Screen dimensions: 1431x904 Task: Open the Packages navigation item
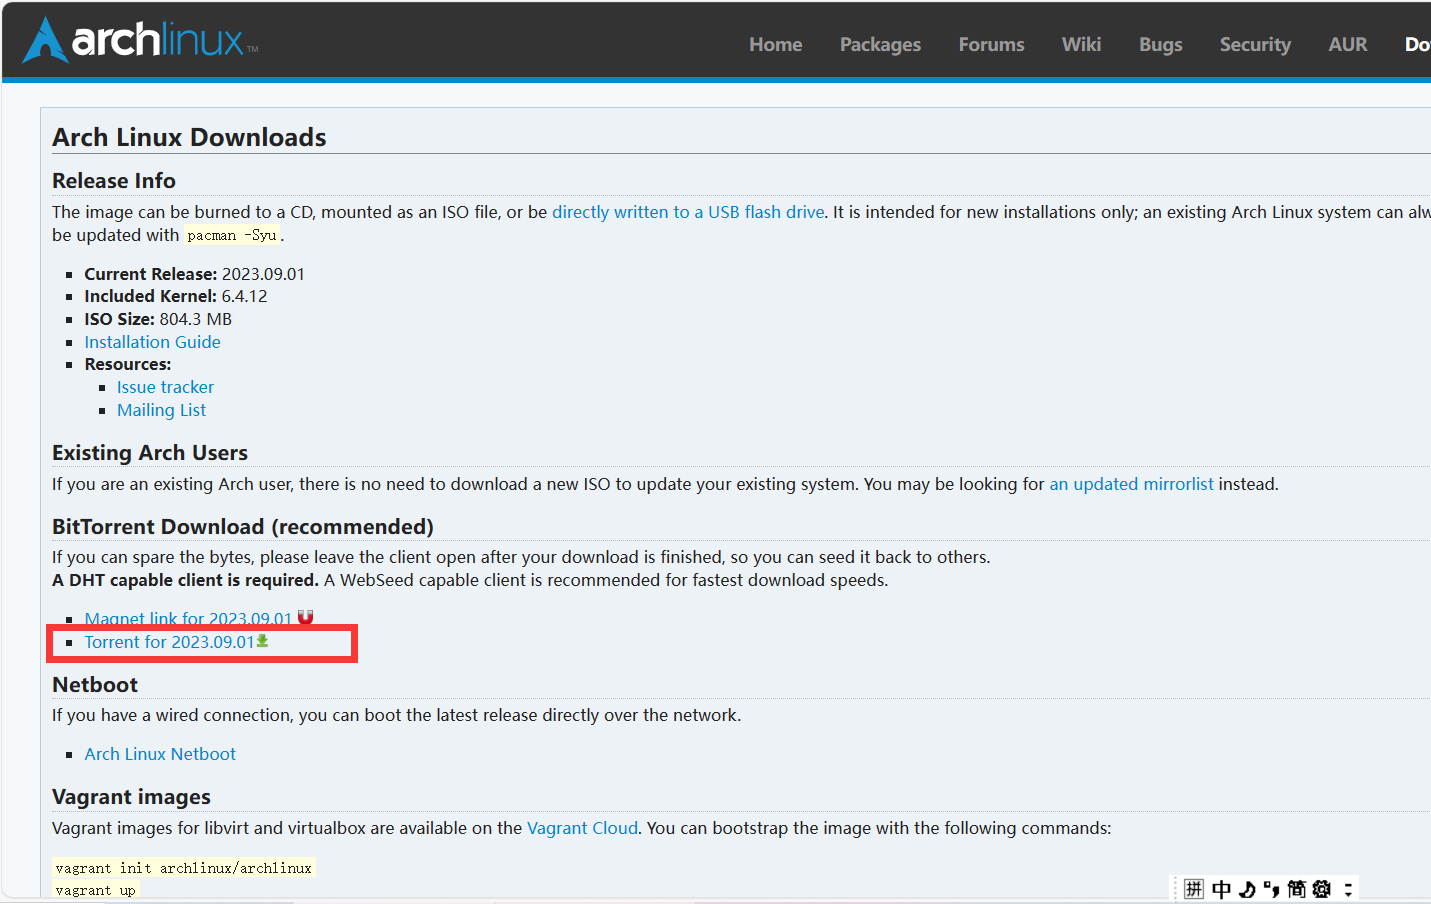880,44
